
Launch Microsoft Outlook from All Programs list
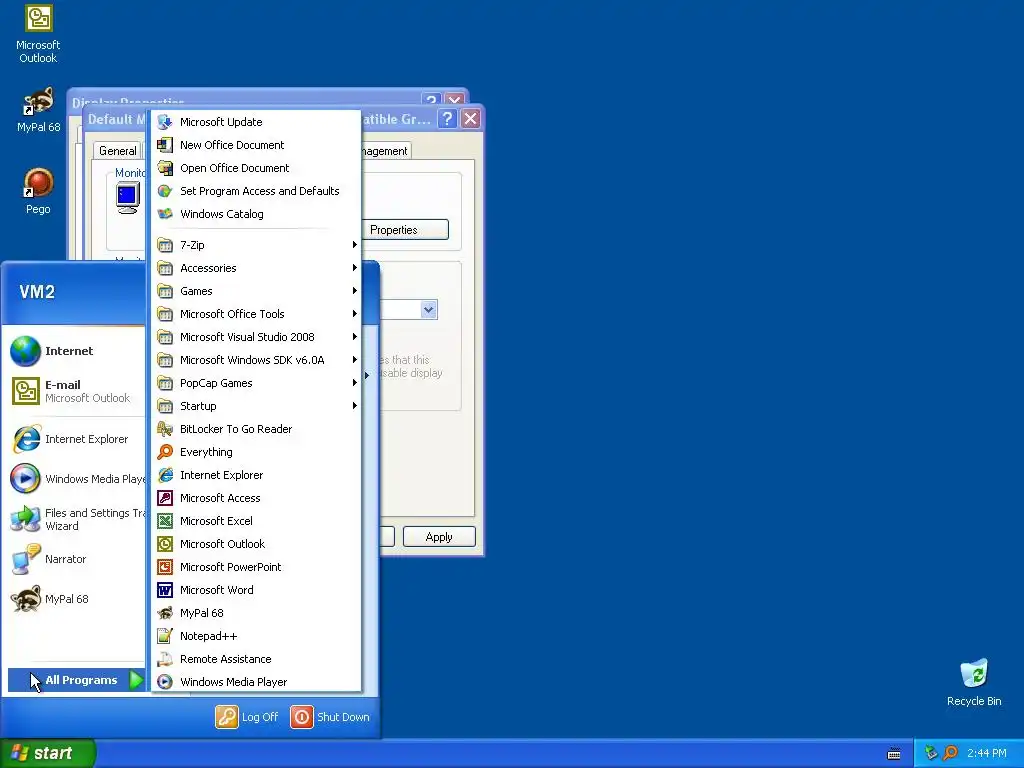coord(256,543)
